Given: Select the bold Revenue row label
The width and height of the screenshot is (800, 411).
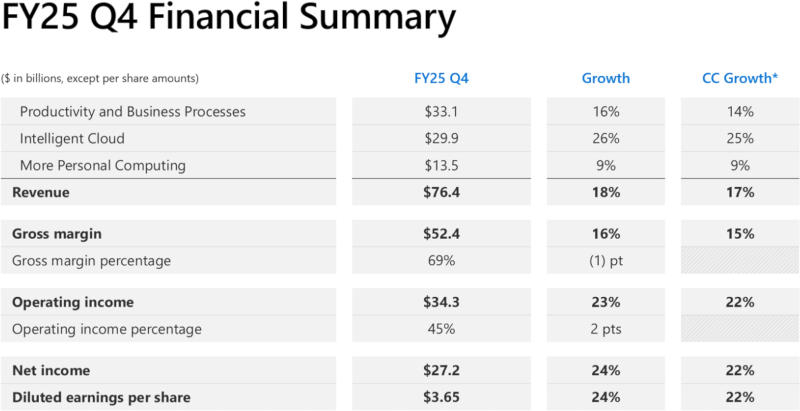Looking at the screenshot, I should click(x=41, y=192).
